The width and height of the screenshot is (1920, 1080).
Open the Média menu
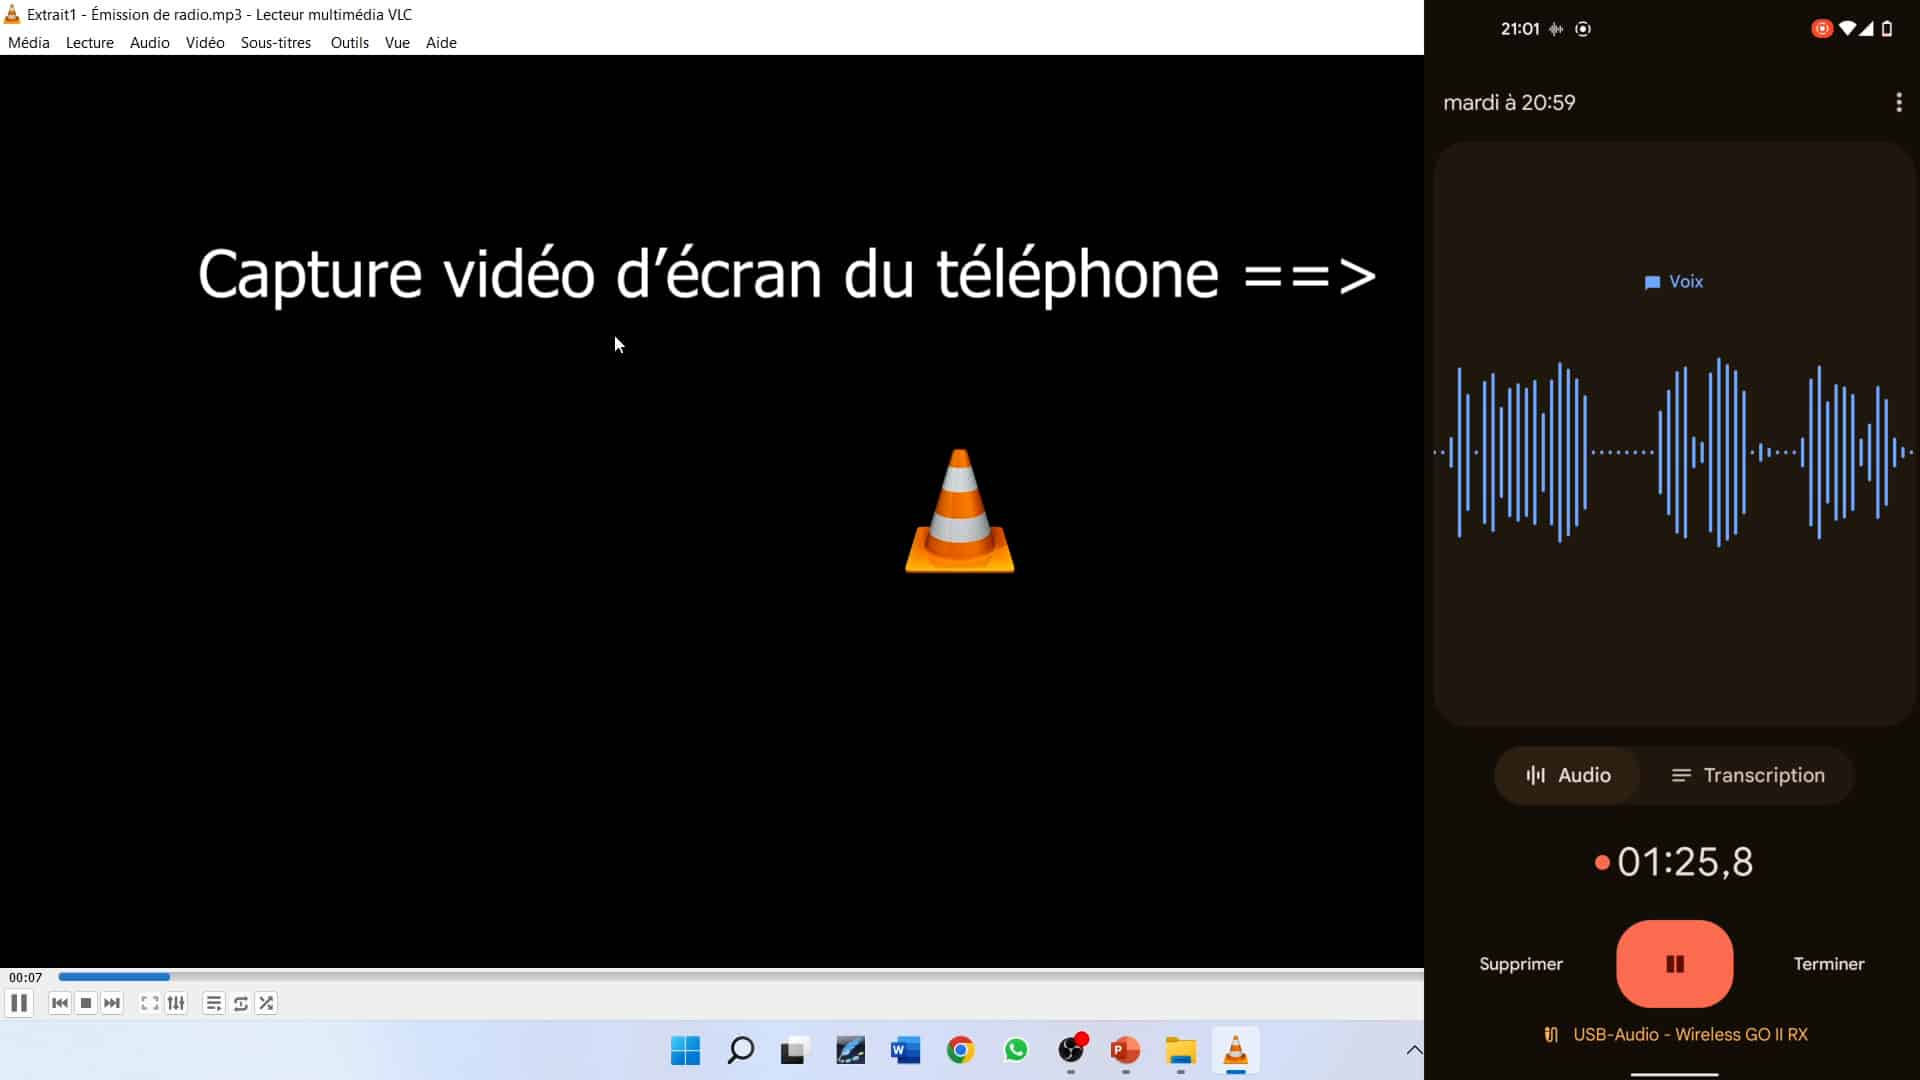pyautogui.click(x=28, y=43)
